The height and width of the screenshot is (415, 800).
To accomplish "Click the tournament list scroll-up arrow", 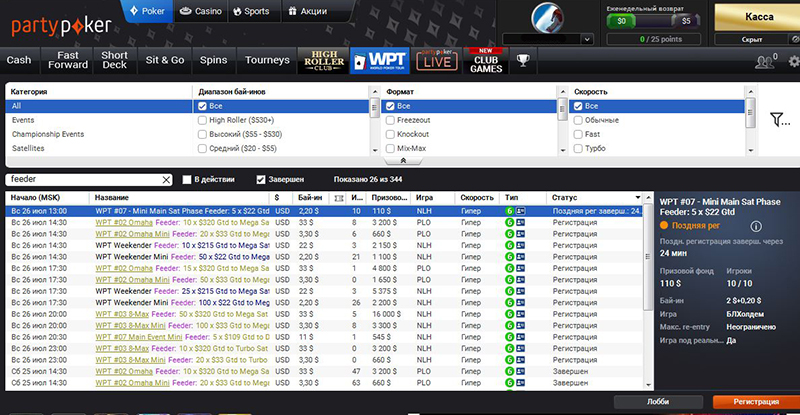I will coord(648,198).
